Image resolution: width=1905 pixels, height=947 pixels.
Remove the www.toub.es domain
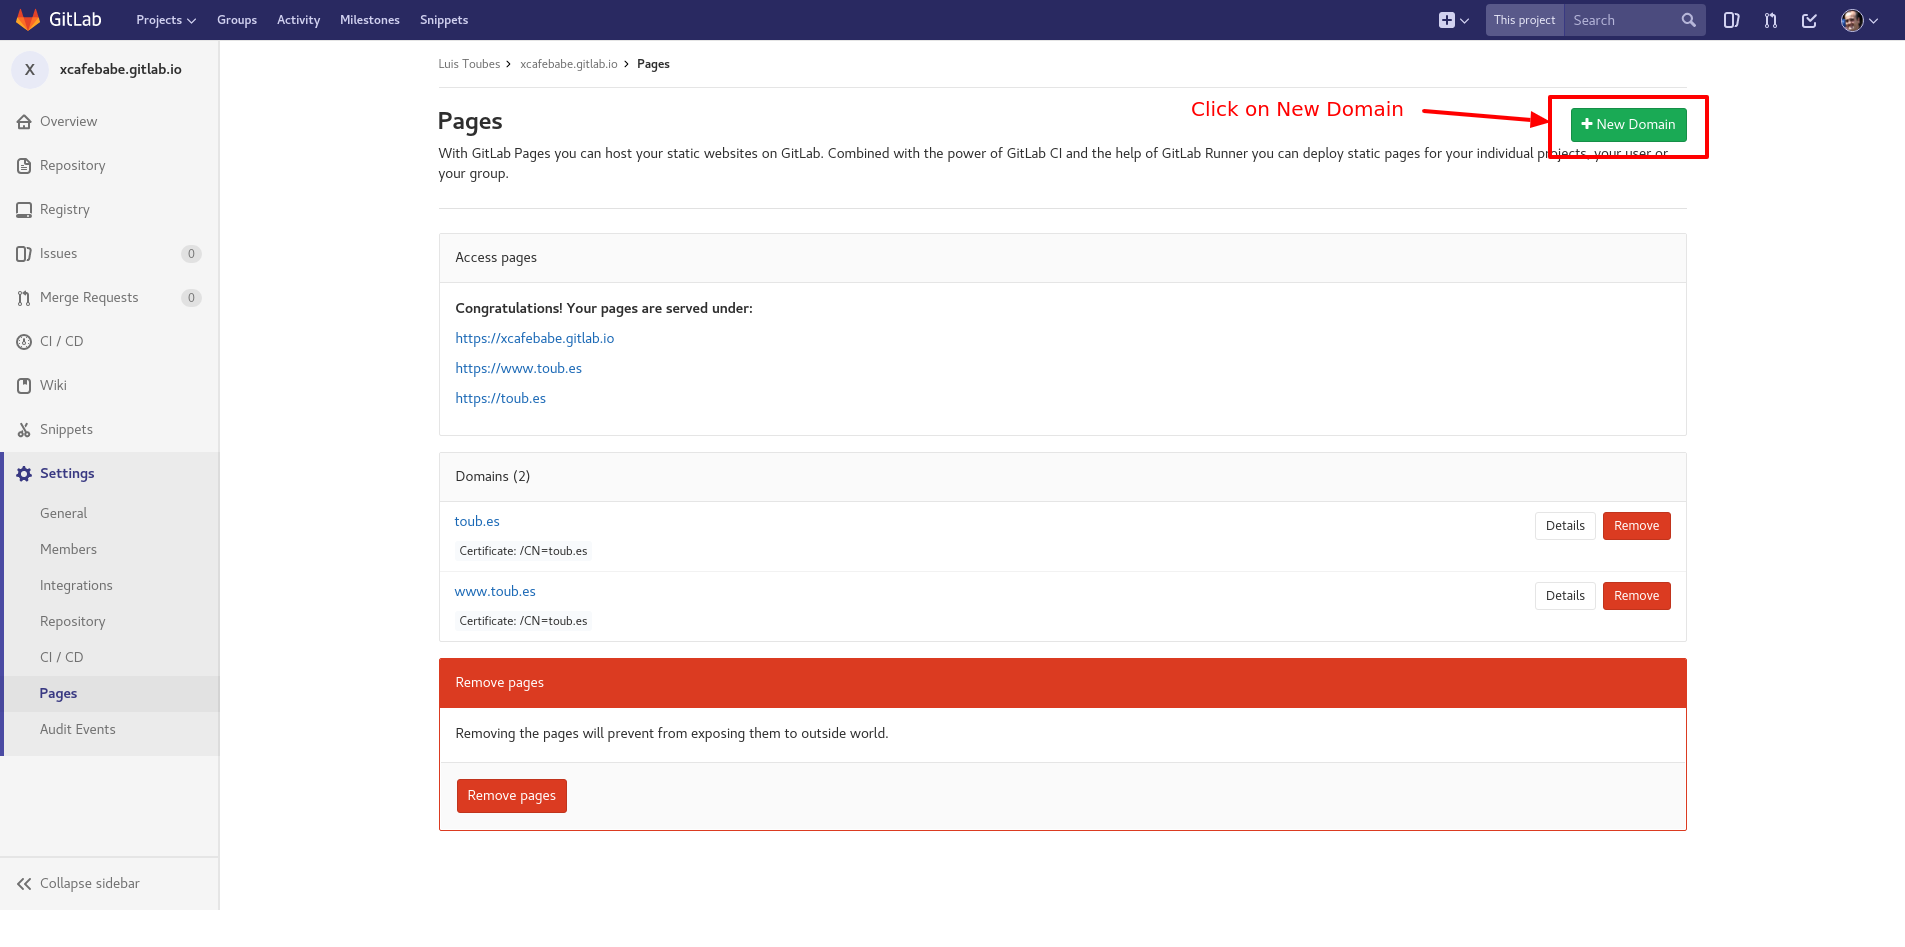pos(1636,596)
